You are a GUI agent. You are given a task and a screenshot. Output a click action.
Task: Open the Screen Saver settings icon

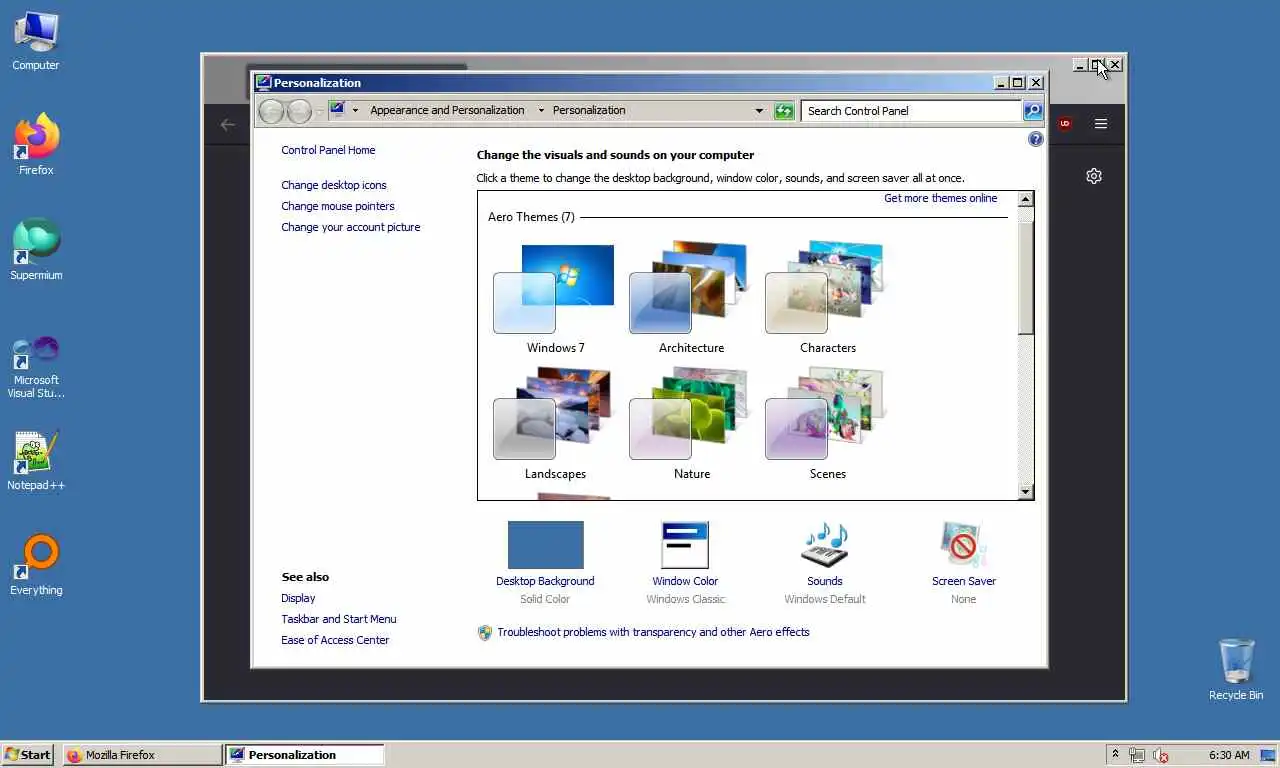click(x=963, y=545)
